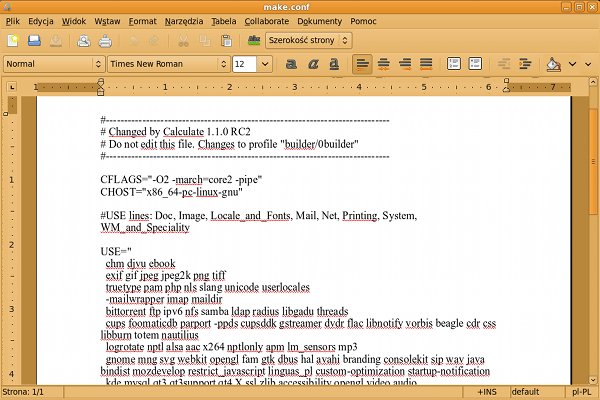Open the Plik menu
The height and width of the screenshot is (400, 600).
tap(13, 21)
